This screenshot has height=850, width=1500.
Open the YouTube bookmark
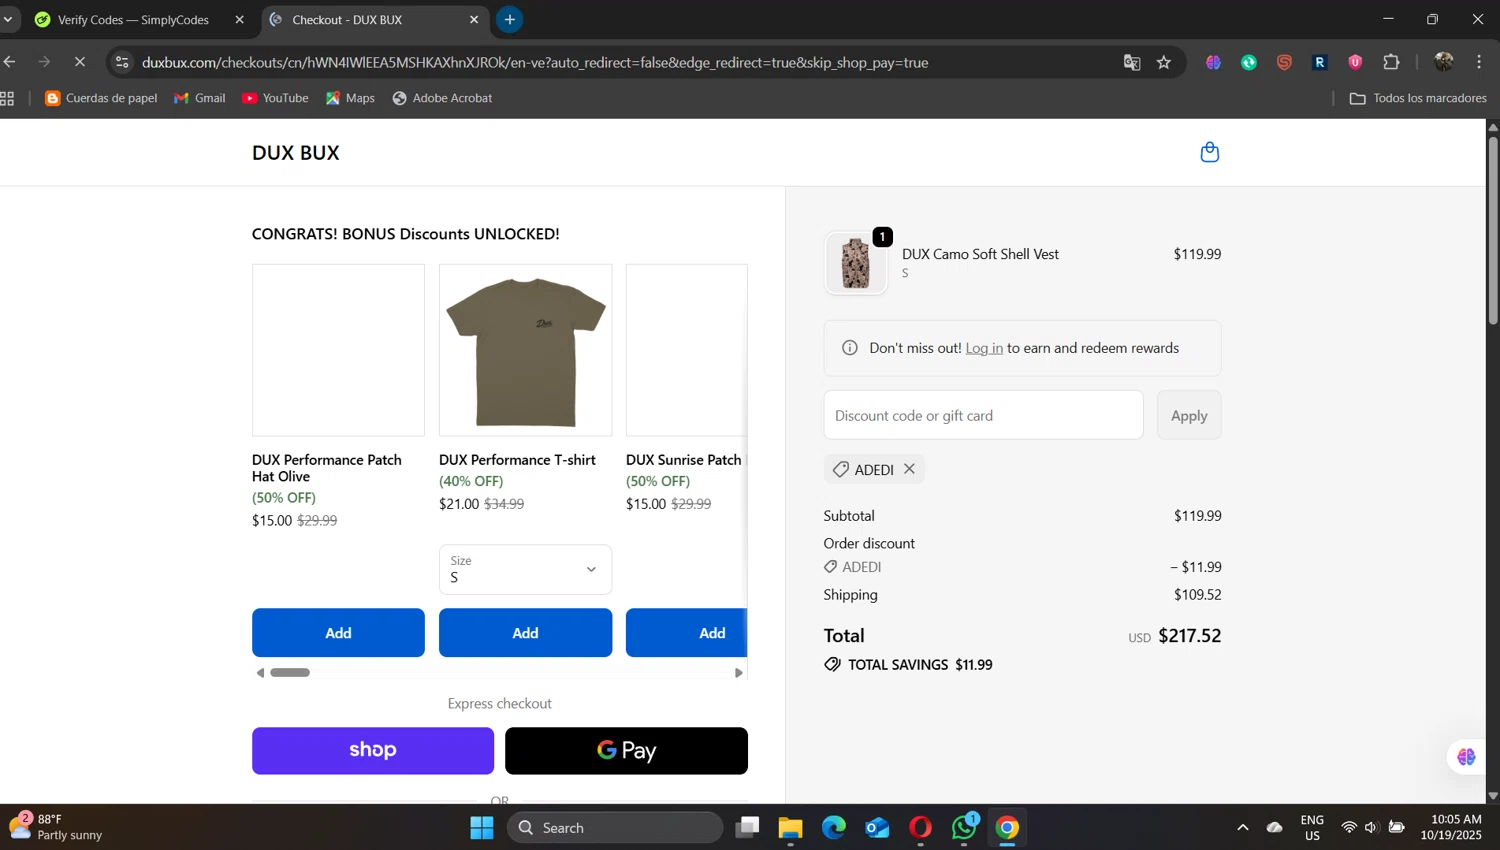(x=275, y=98)
